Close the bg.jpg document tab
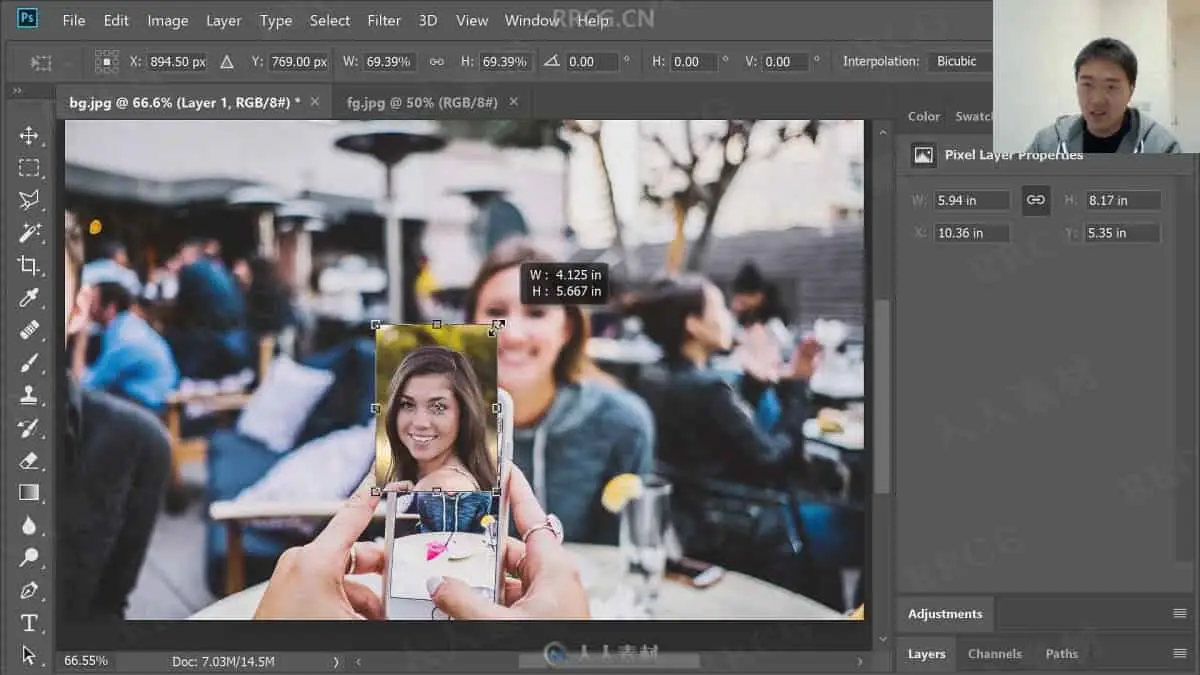Viewport: 1200px width, 675px height. pyautogui.click(x=315, y=102)
